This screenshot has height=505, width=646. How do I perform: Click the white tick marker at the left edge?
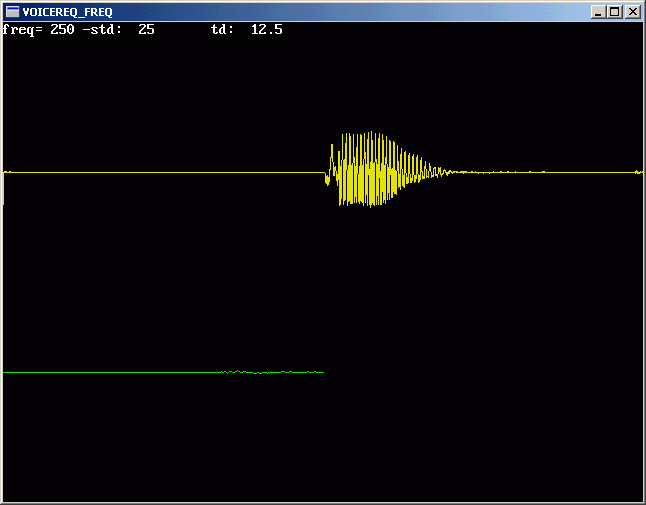3,190
